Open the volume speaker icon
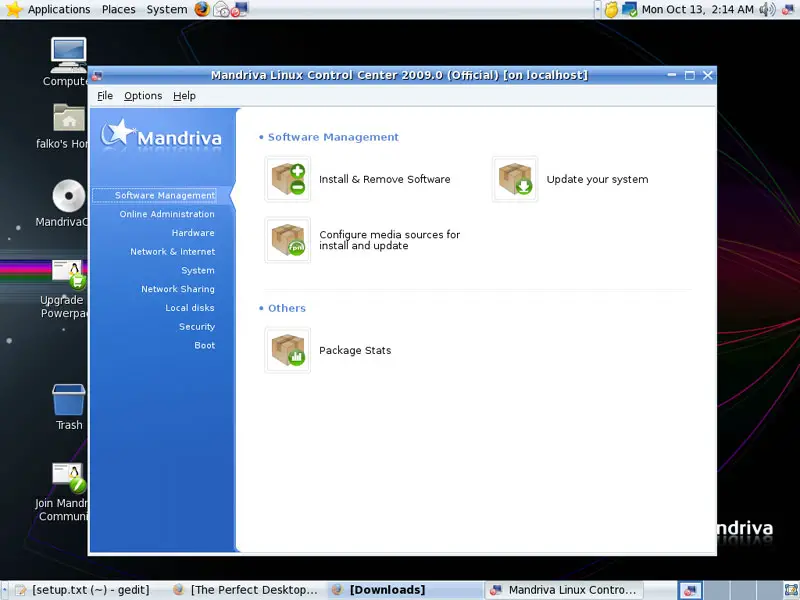The width and height of the screenshot is (800, 600). pos(767,9)
